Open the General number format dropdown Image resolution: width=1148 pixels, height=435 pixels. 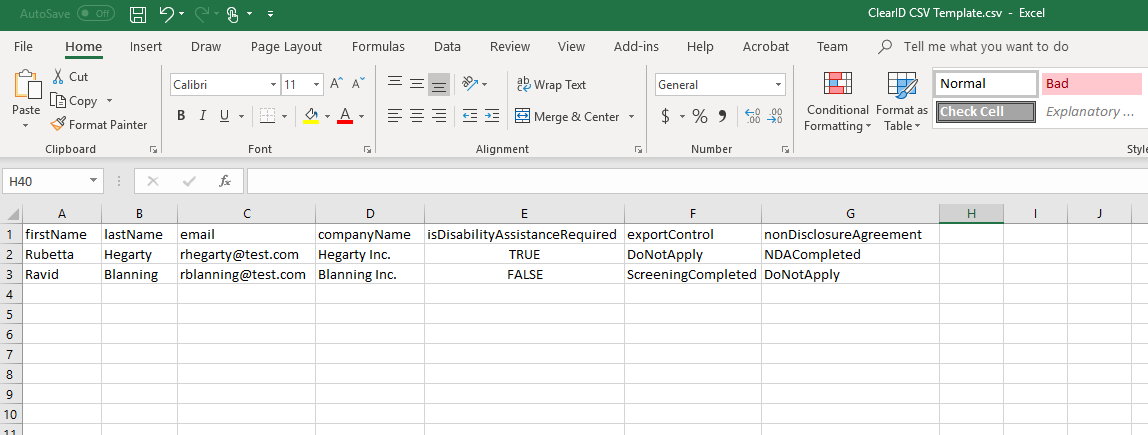point(778,85)
